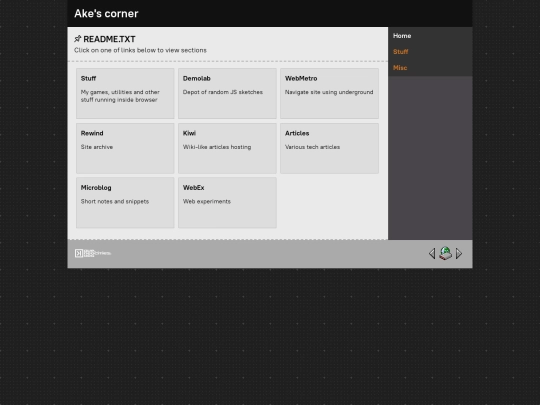Click 'Depot of random JS sketches' text
540x405 pixels.
[x=223, y=92]
